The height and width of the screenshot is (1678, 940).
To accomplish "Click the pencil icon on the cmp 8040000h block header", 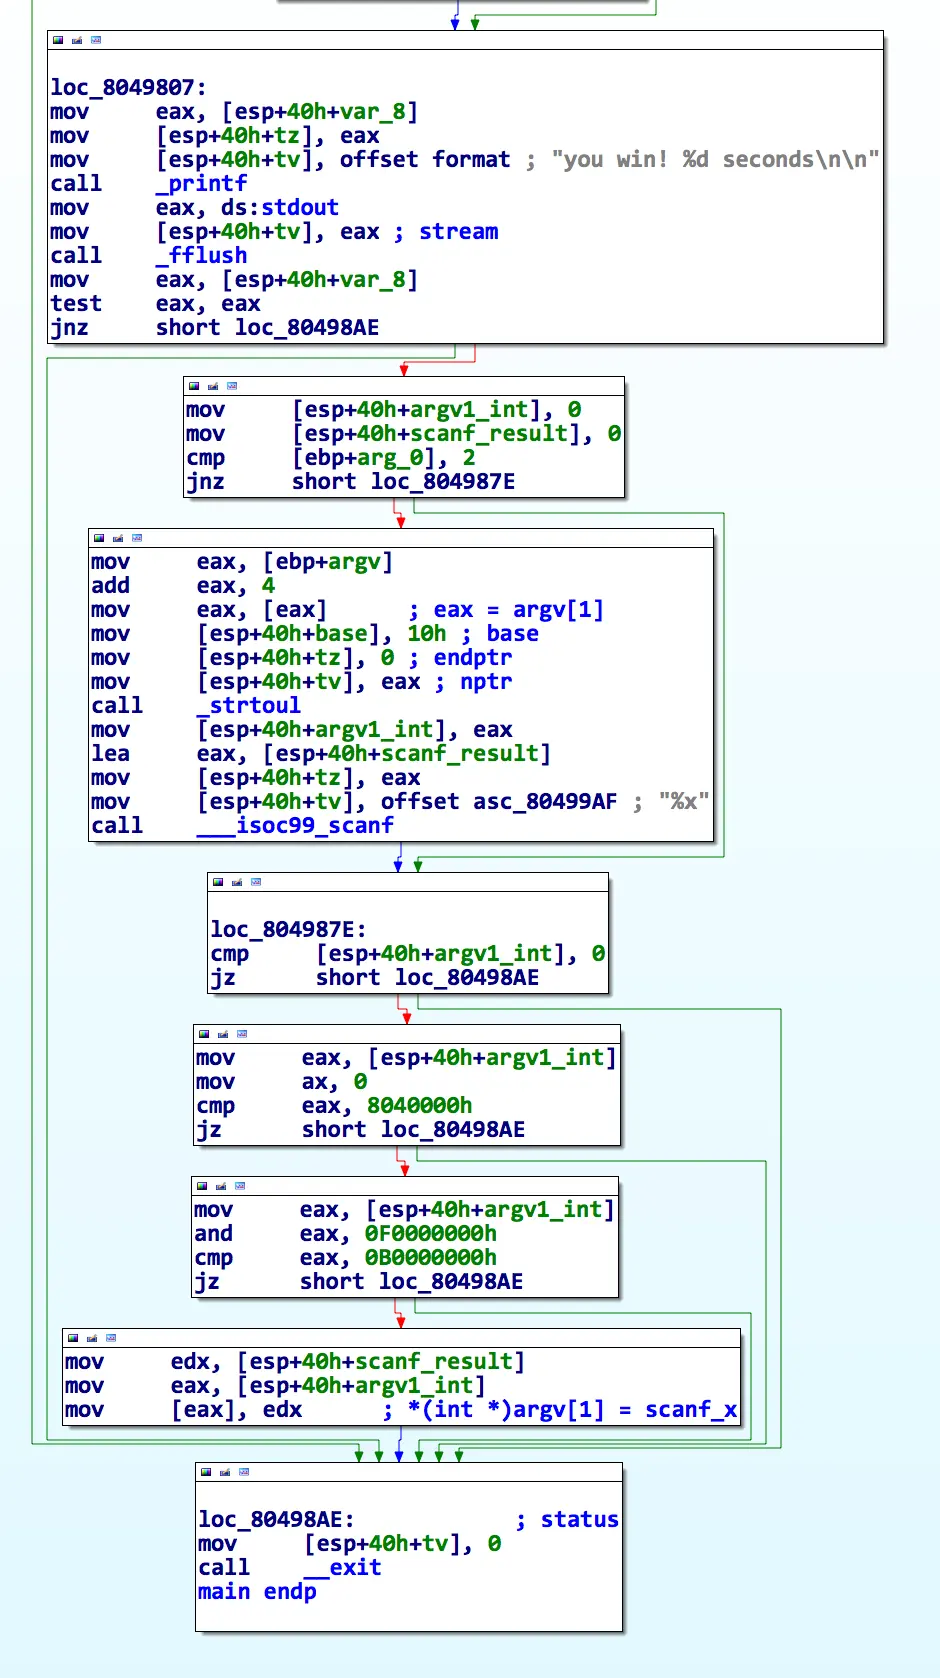I will (x=223, y=1034).
